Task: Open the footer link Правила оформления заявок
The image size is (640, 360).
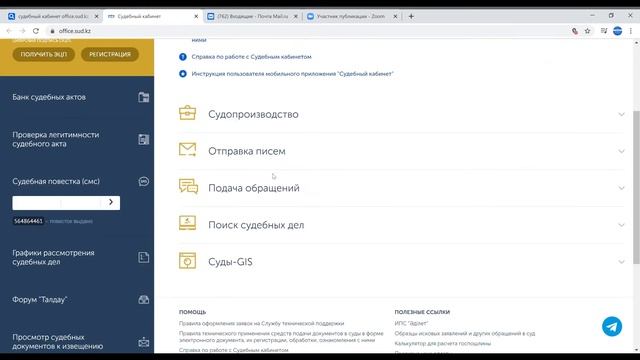Action: coord(262,323)
